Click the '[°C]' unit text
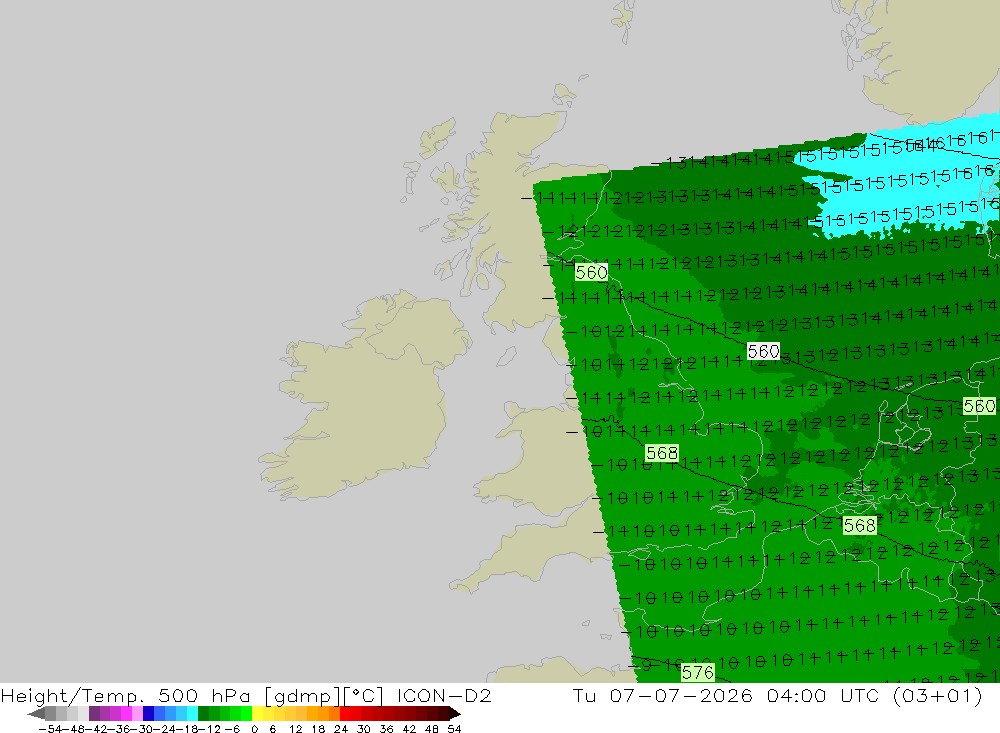The image size is (1000, 733). click(364, 696)
